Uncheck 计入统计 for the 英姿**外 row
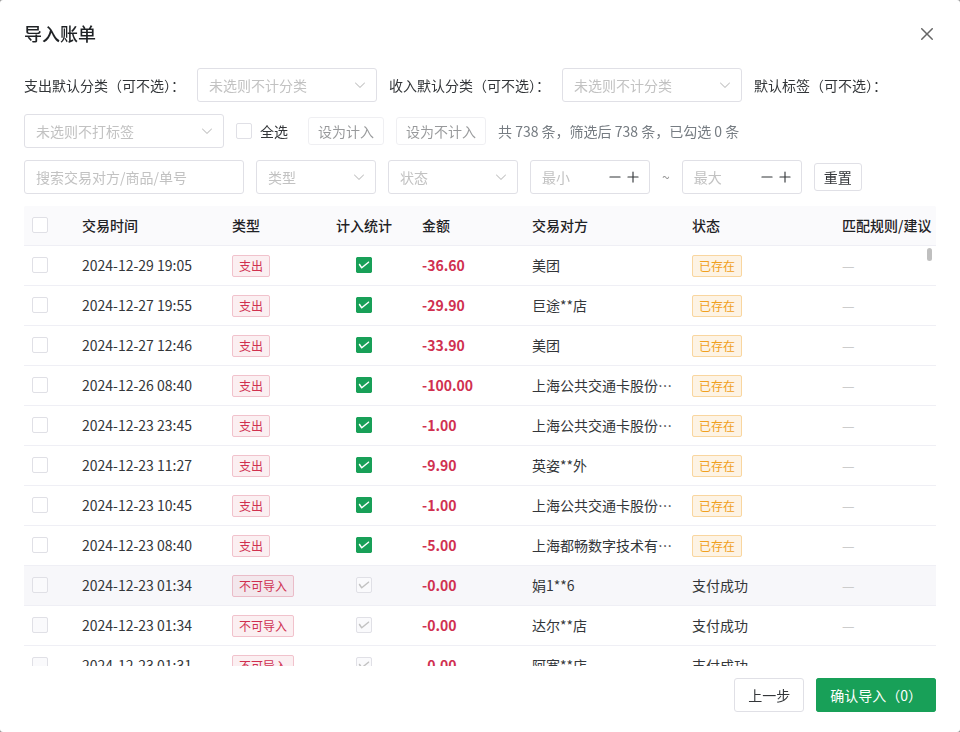 (364, 465)
